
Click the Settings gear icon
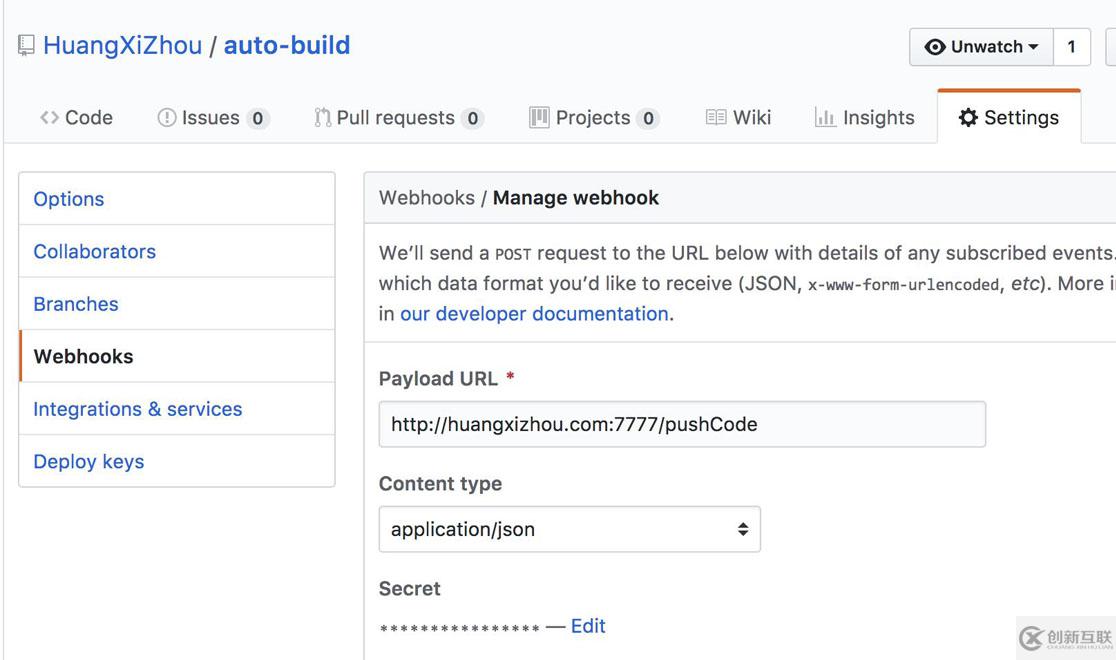[x=968, y=118]
